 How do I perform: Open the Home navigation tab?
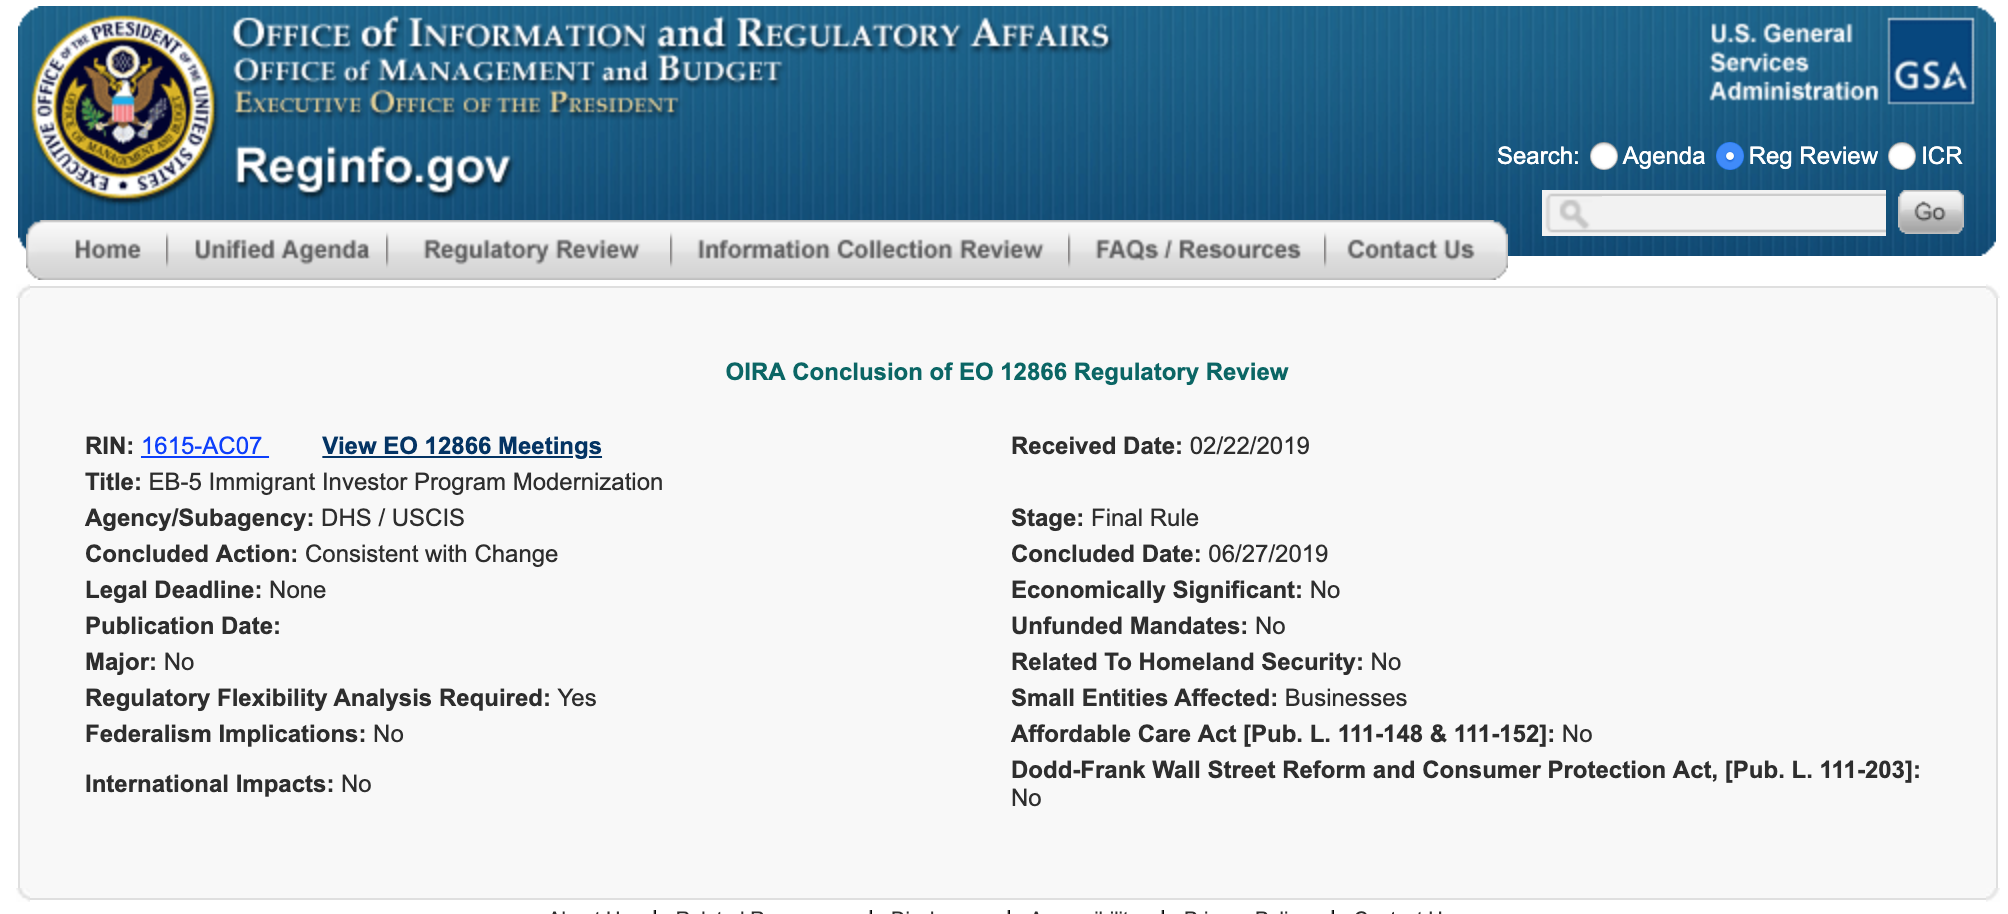(107, 250)
